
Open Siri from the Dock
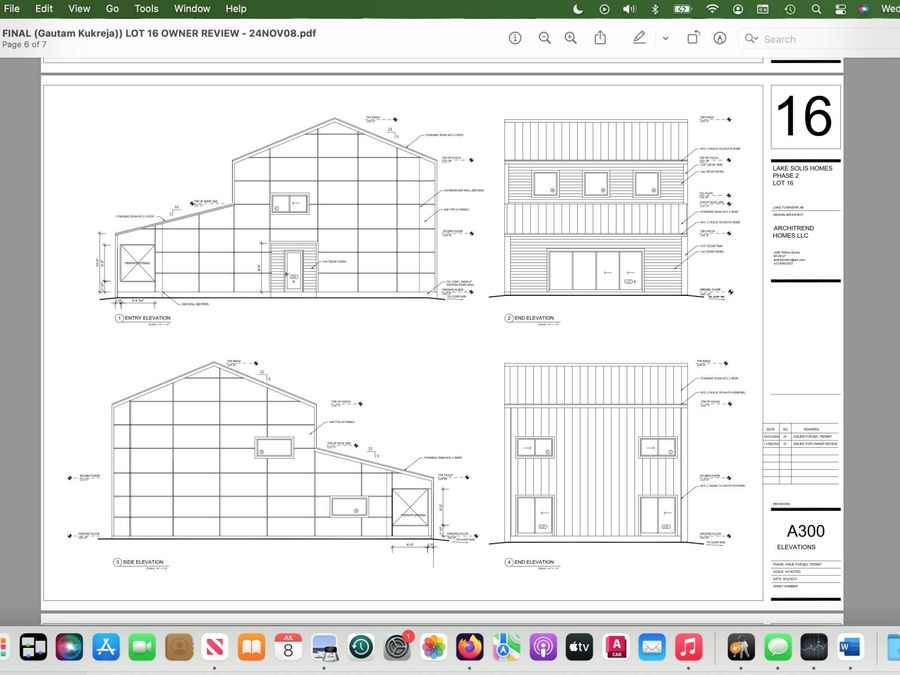tap(69, 647)
